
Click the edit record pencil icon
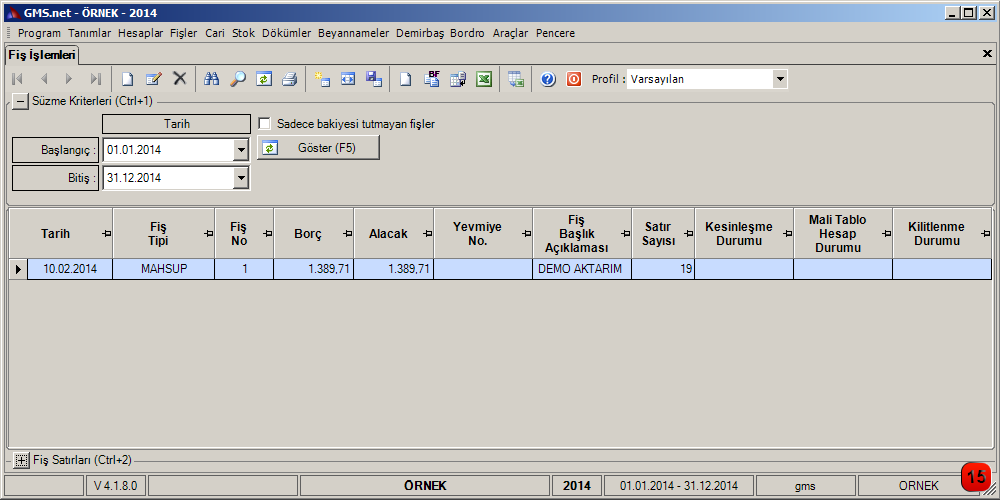tap(154, 79)
